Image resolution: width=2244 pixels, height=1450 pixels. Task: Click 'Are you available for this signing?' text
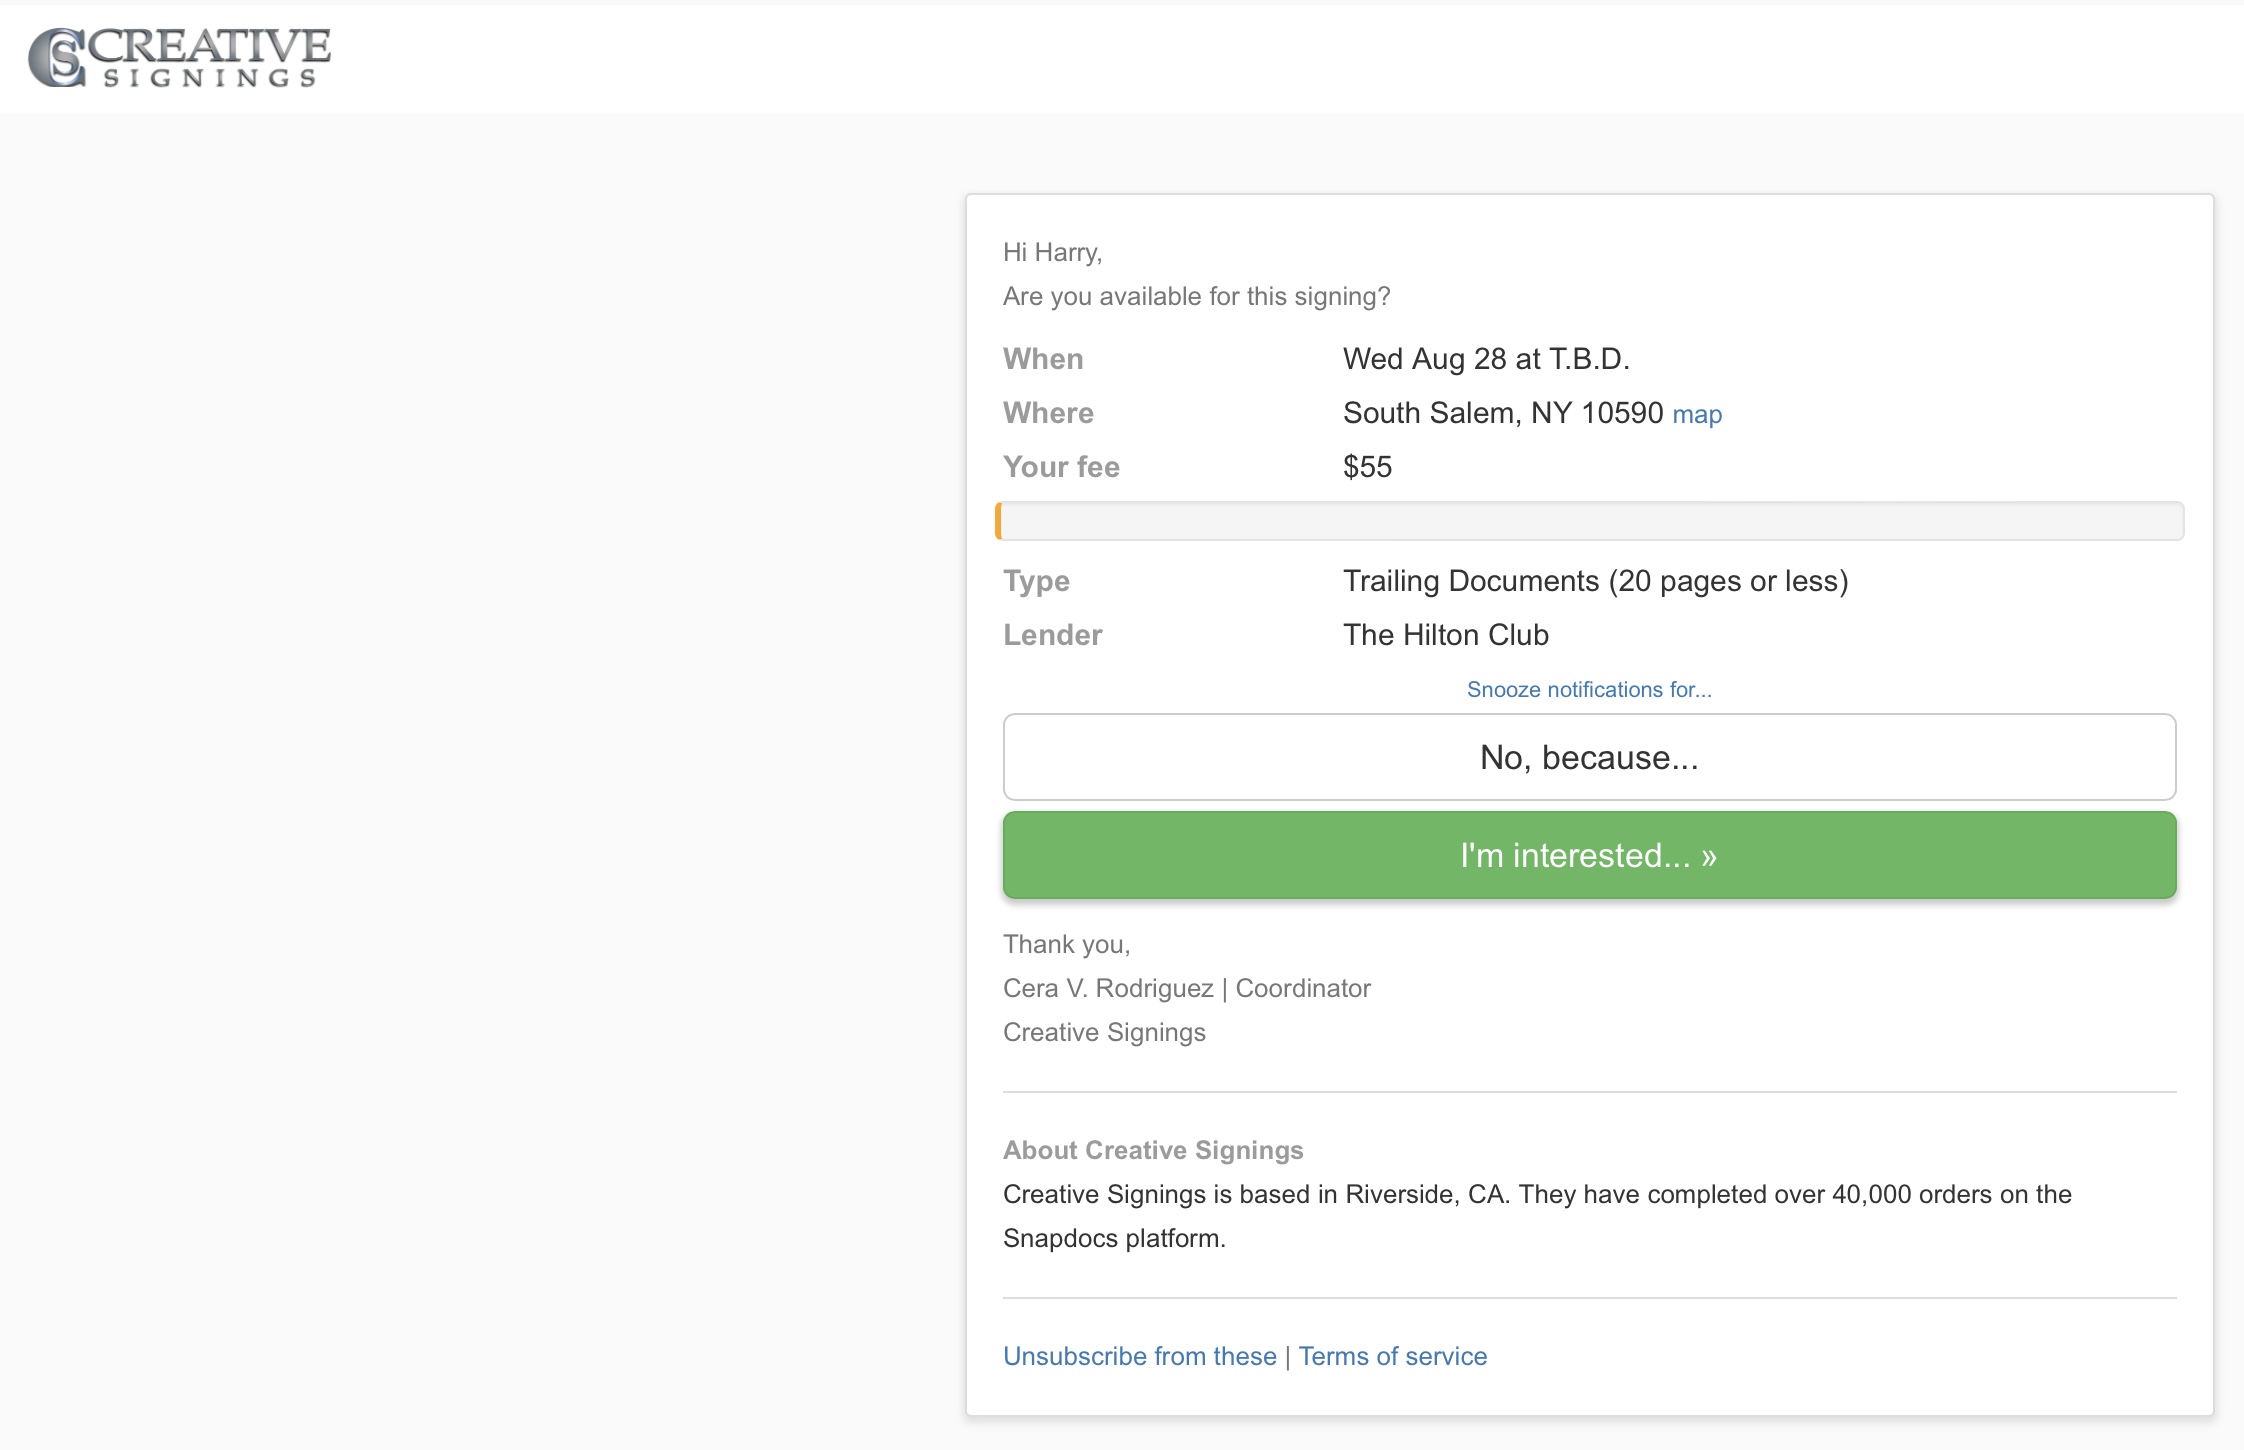[1196, 296]
